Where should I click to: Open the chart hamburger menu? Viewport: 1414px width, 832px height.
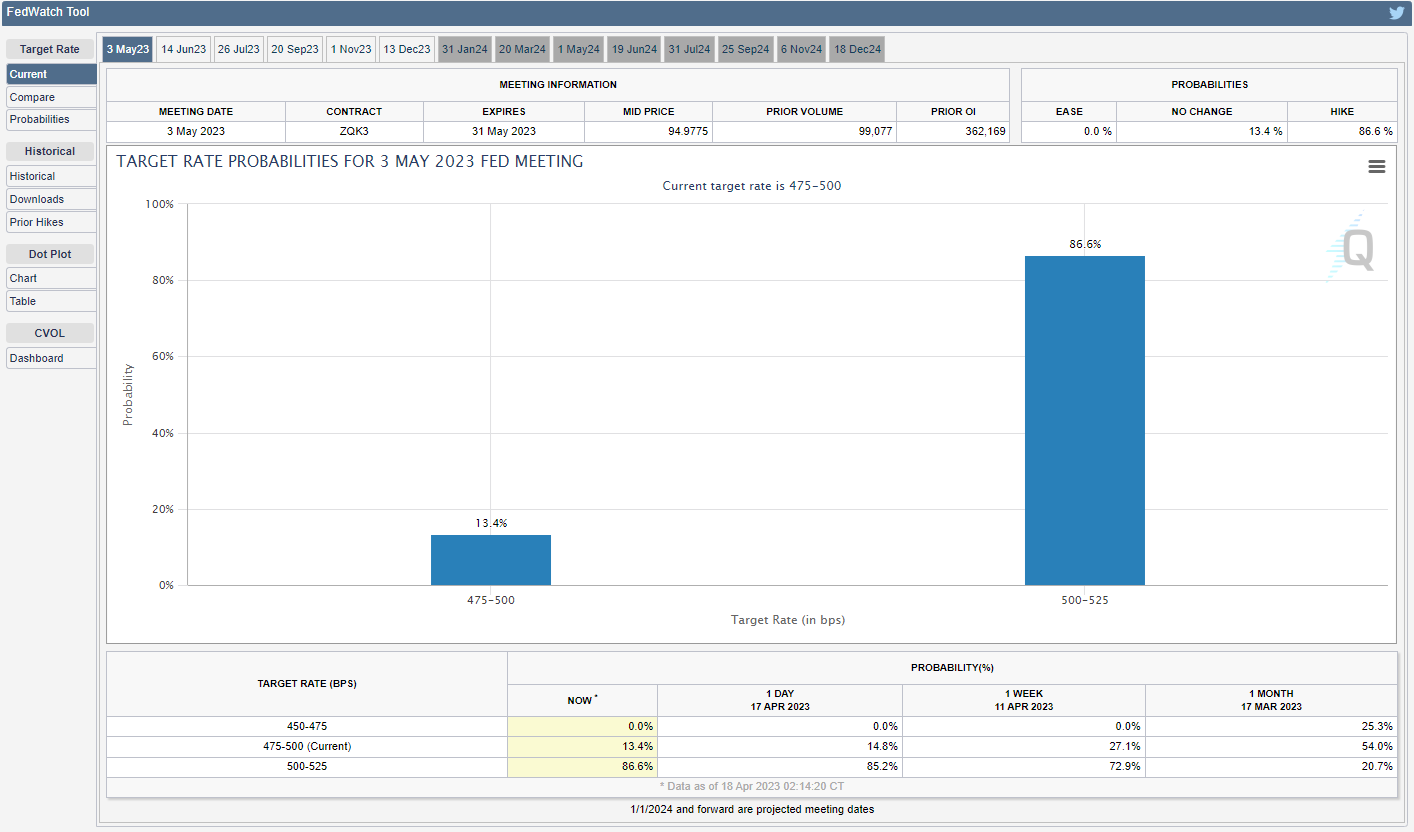1376,167
